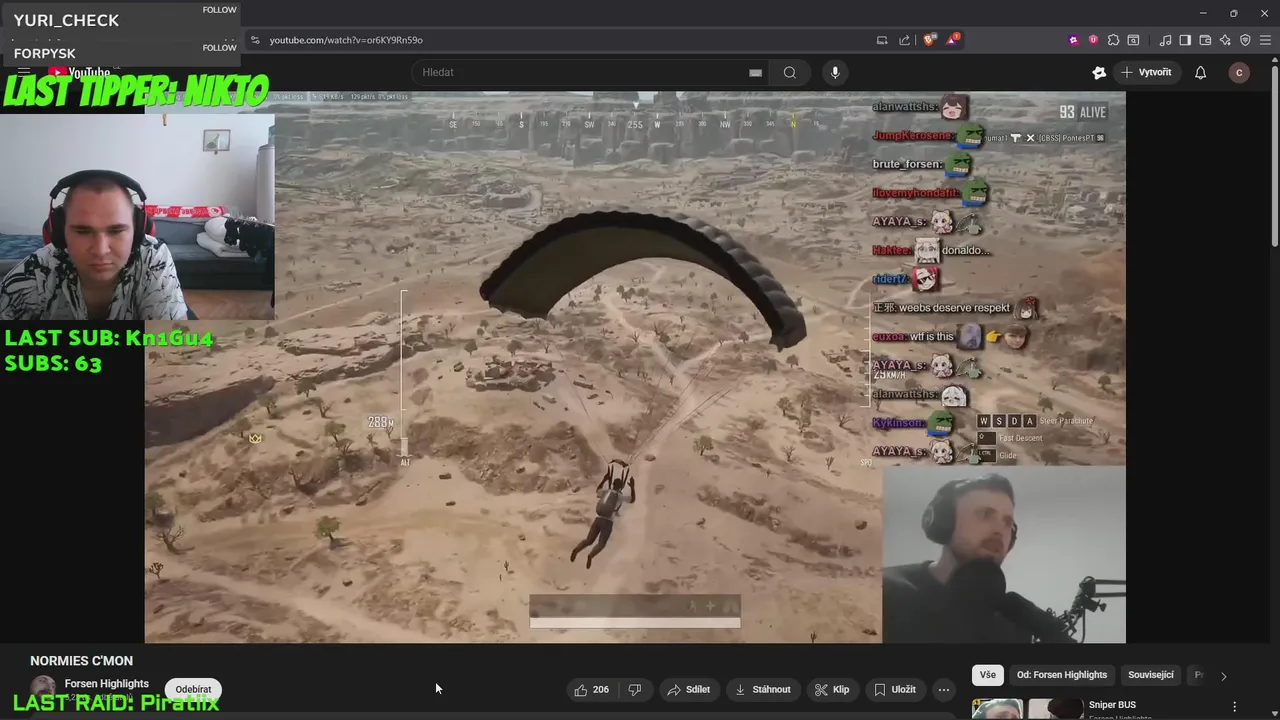This screenshot has width=1280, height=720.
Task: Click the share page icon in the address bar
Action: coord(904,40)
